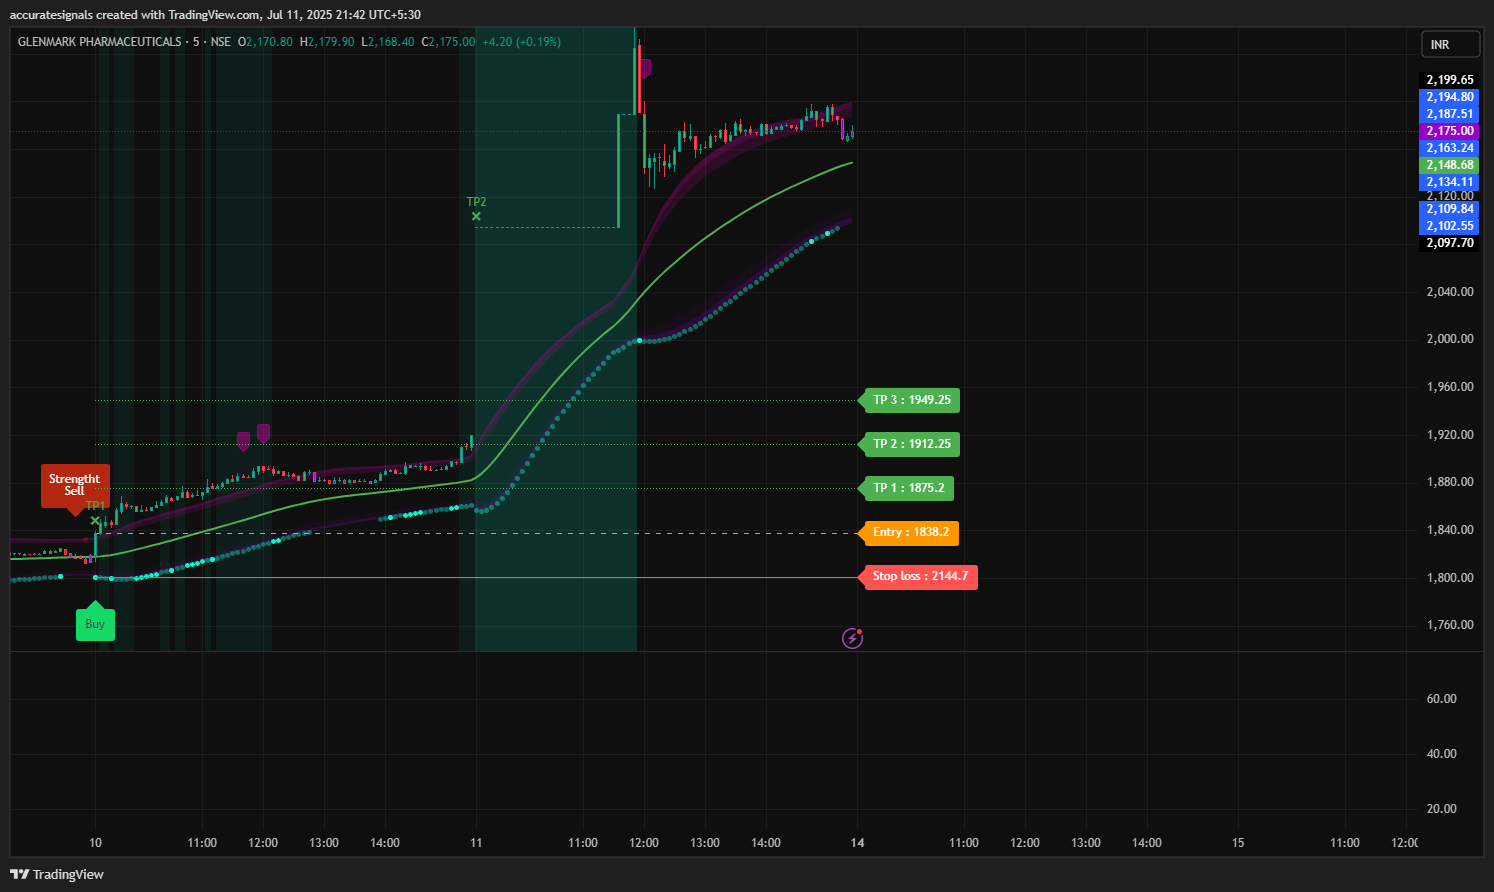Select the TP 3 : 1949.25 label

click(x=911, y=400)
